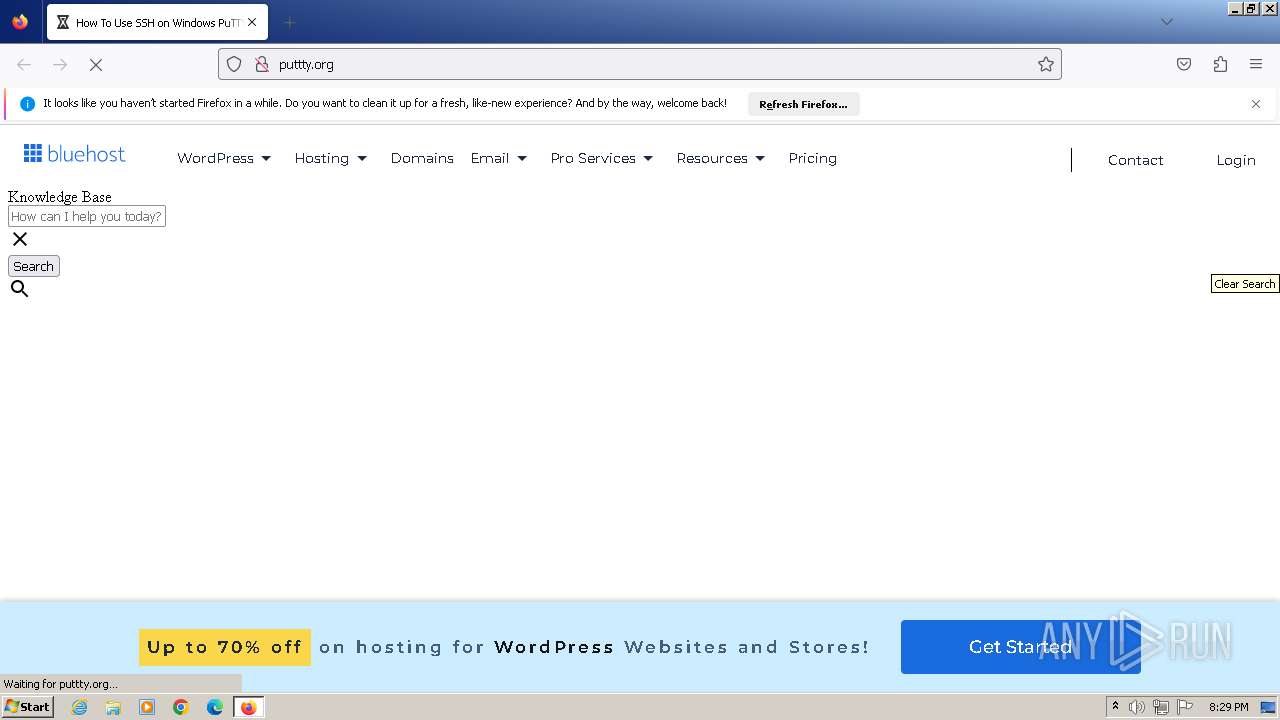Click the Knowledge Base text
This screenshot has height=720, width=1280.
point(60,197)
